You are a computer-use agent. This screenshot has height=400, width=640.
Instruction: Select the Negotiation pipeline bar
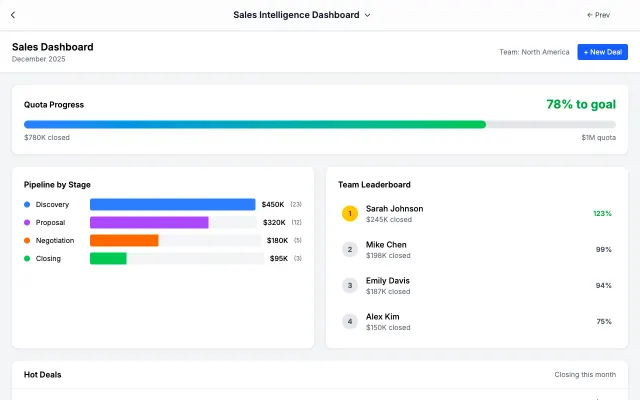(176, 240)
